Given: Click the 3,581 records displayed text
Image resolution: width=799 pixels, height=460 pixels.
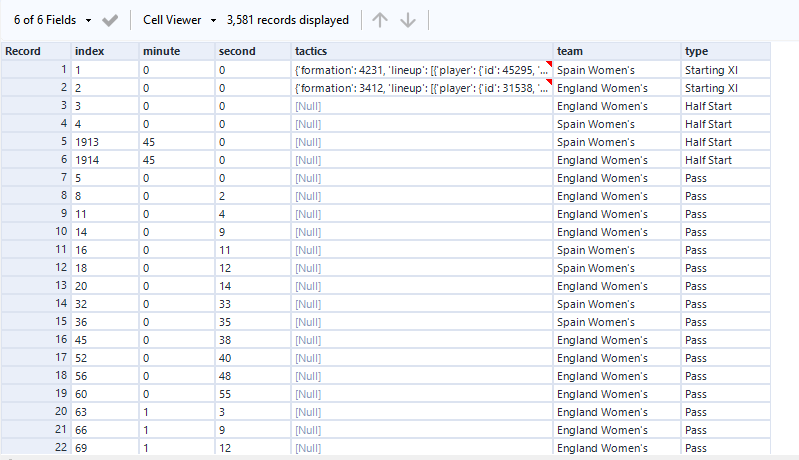Looking at the screenshot, I should (x=288, y=20).
